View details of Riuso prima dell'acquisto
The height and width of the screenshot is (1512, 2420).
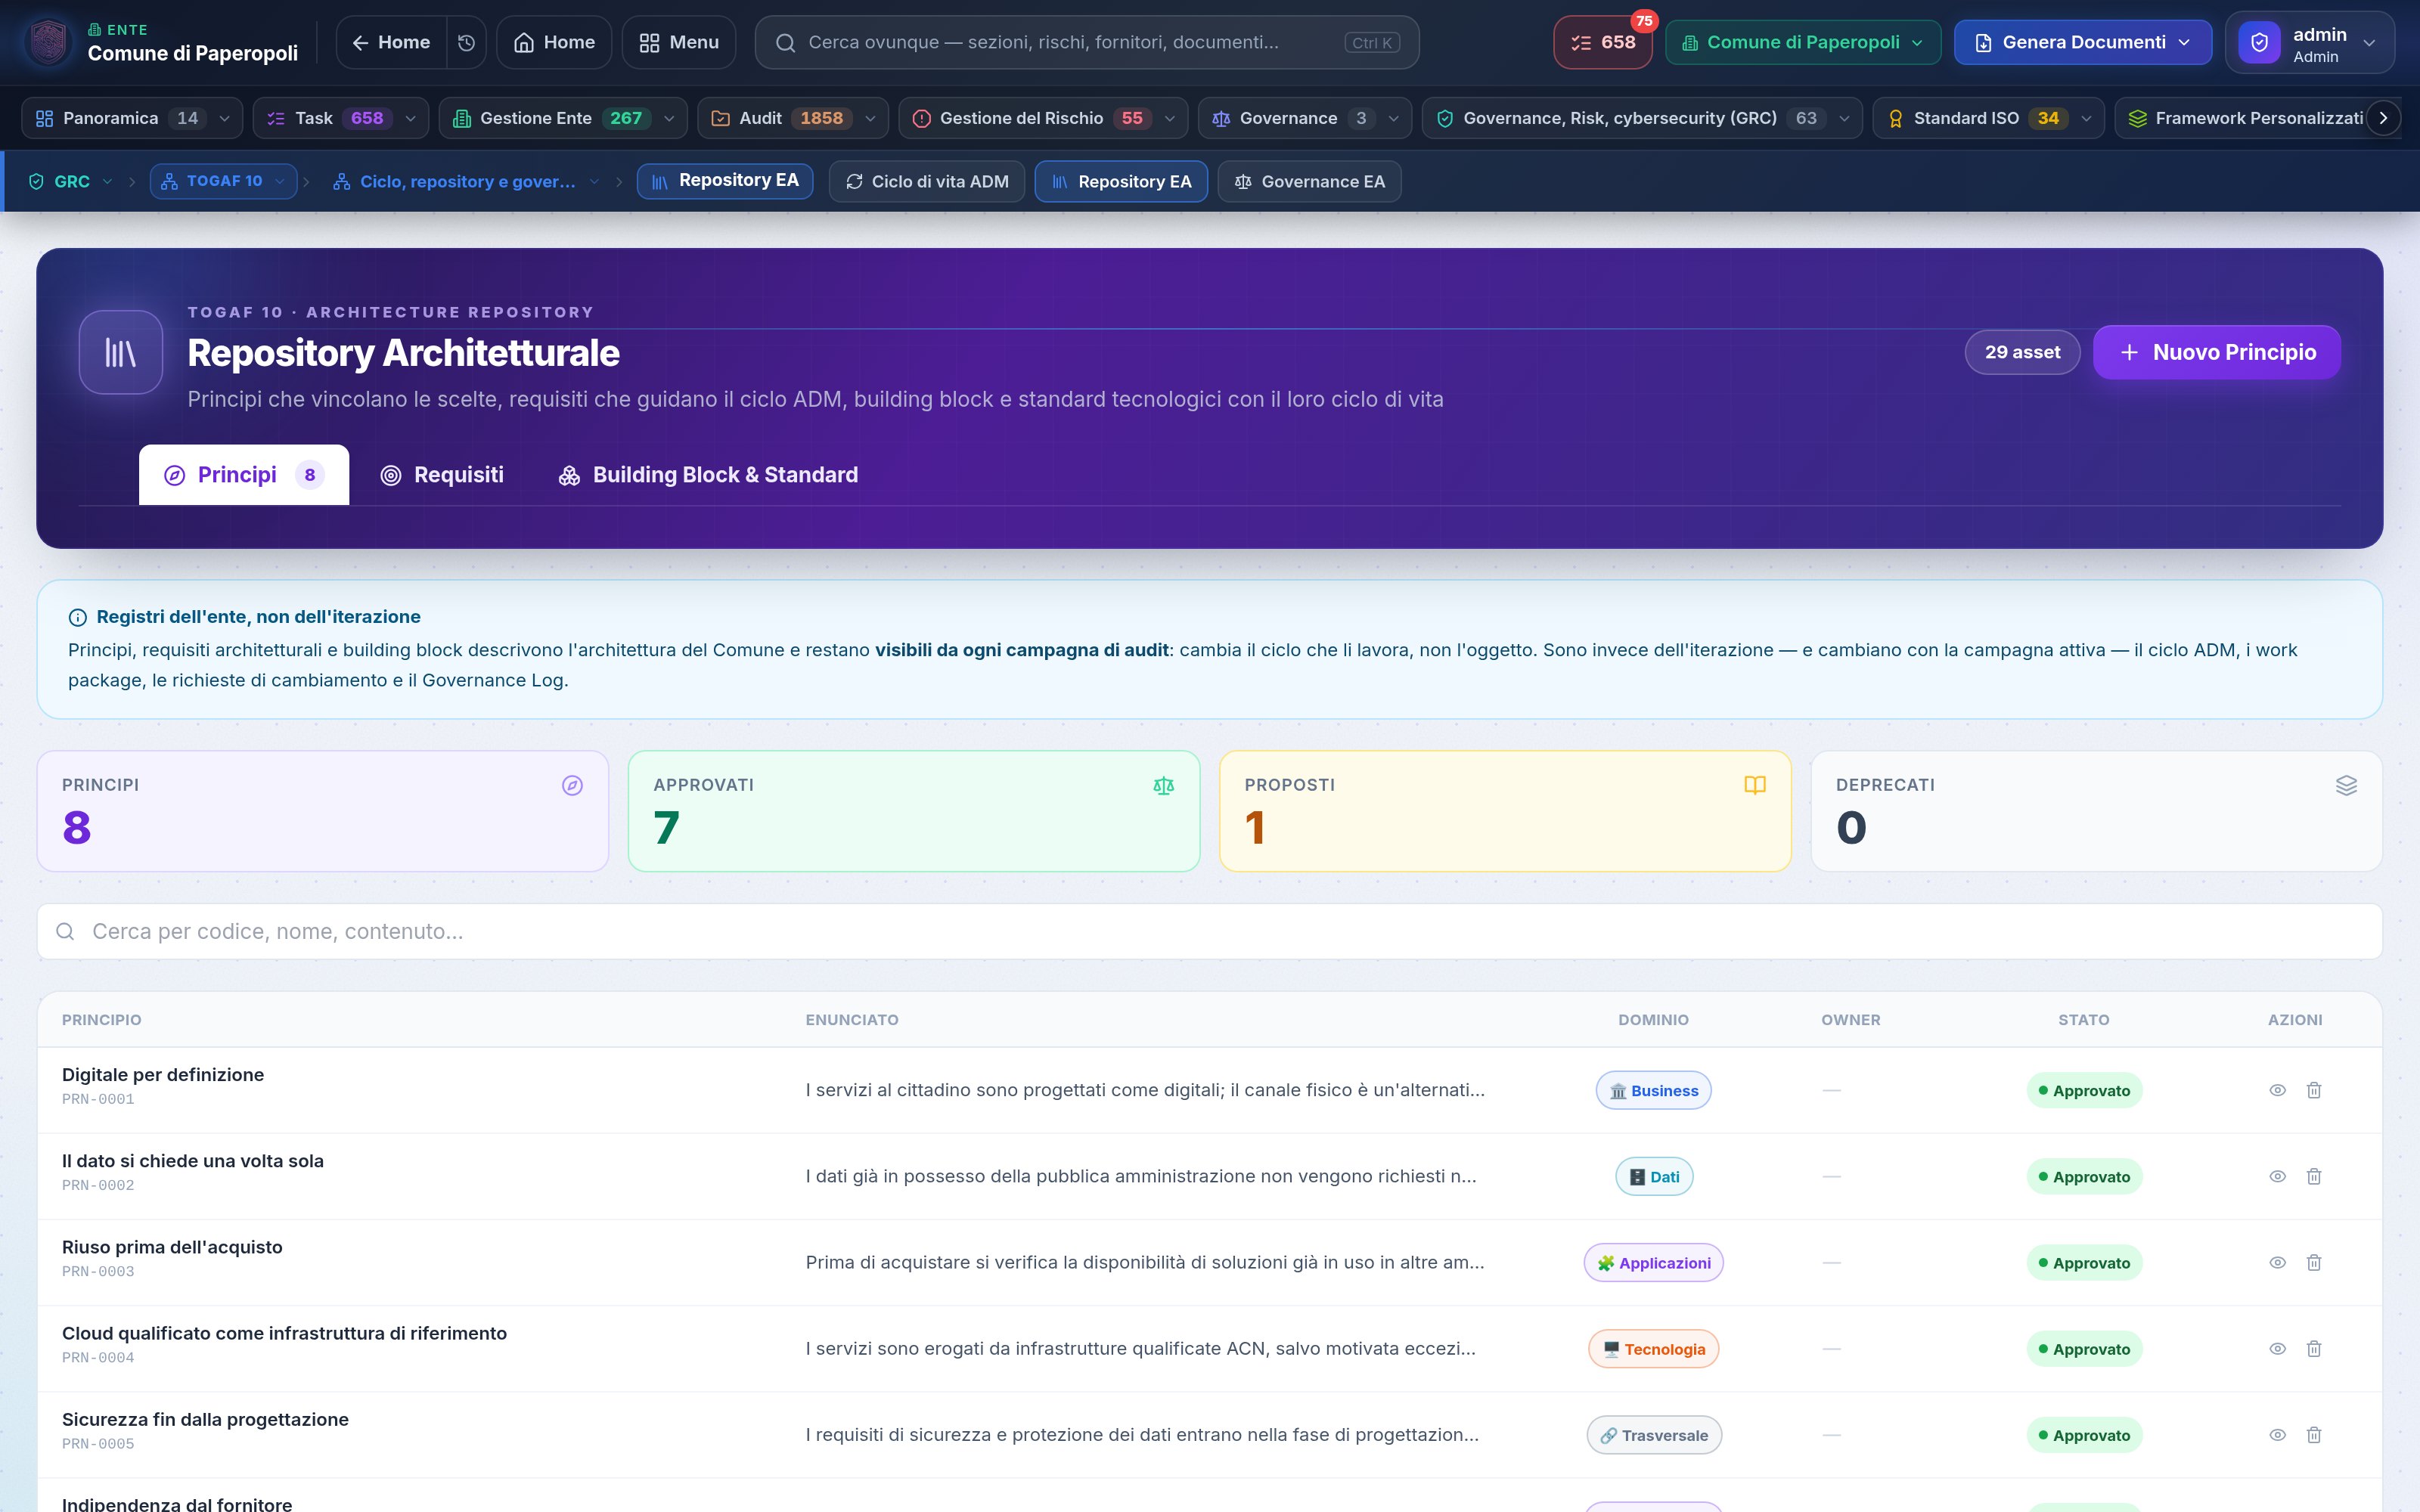[2277, 1262]
